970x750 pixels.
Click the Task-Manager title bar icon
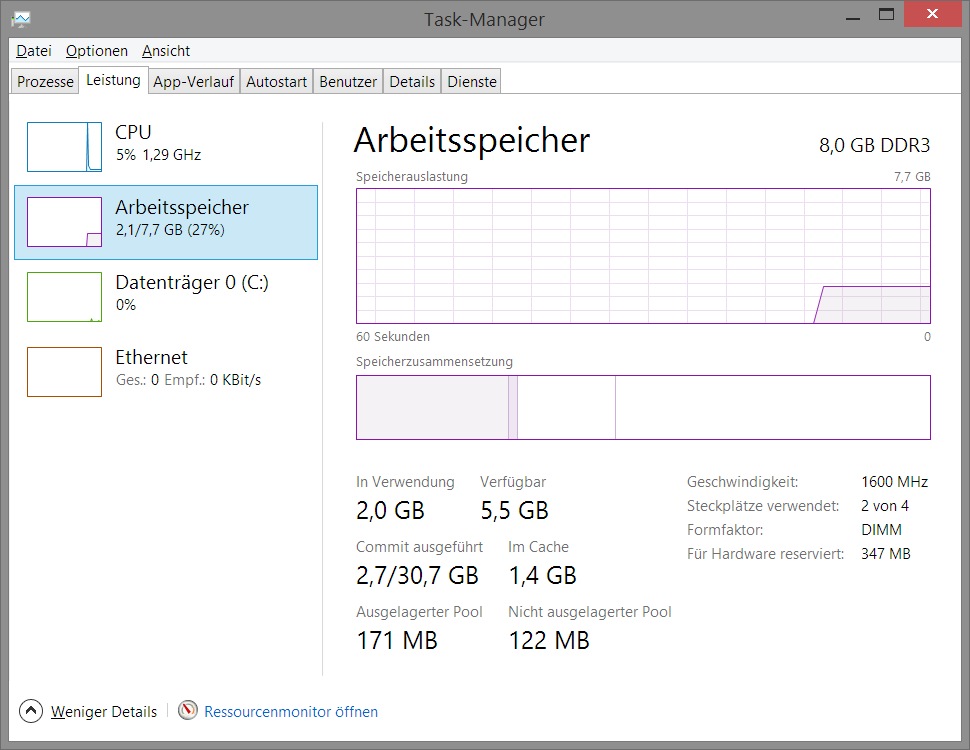coord(22,17)
